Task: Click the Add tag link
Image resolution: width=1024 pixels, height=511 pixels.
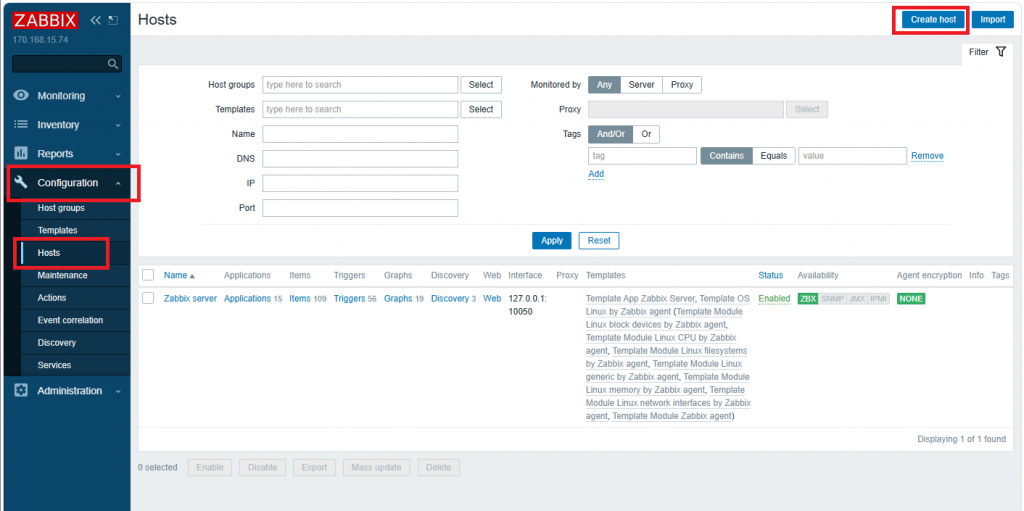Action: tap(596, 174)
